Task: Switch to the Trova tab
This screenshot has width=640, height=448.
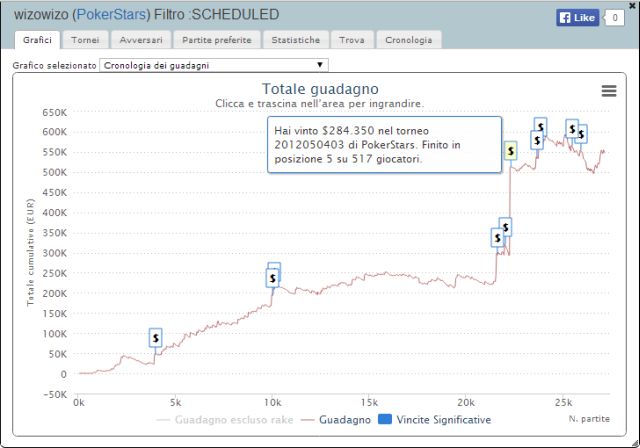Action: pos(352,40)
